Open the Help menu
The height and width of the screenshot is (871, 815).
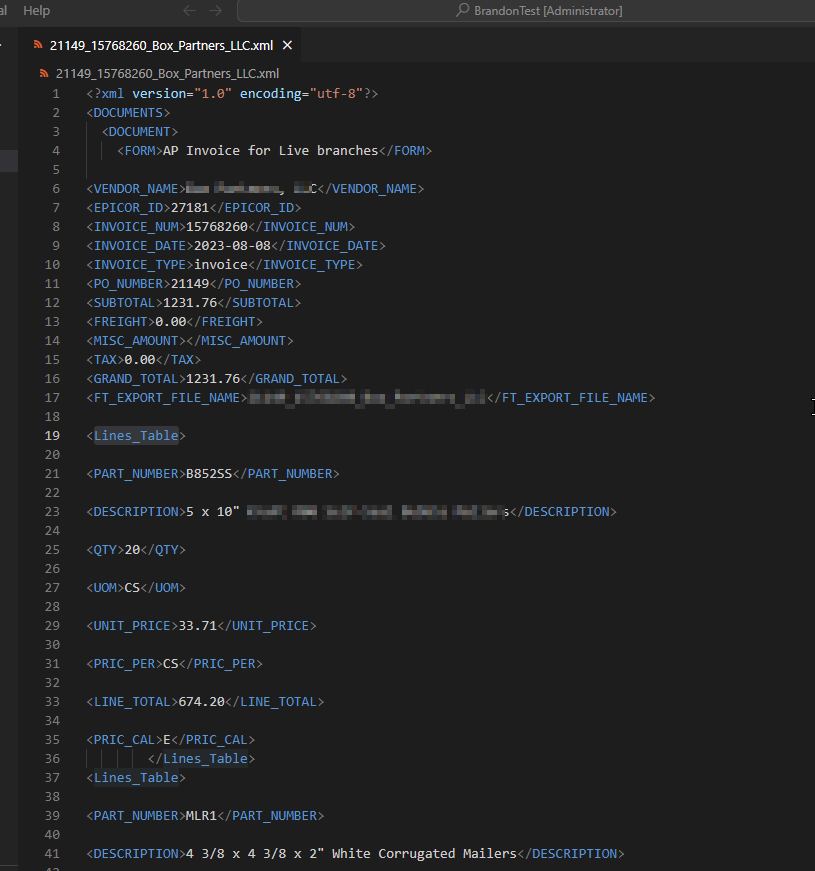pos(36,10)
